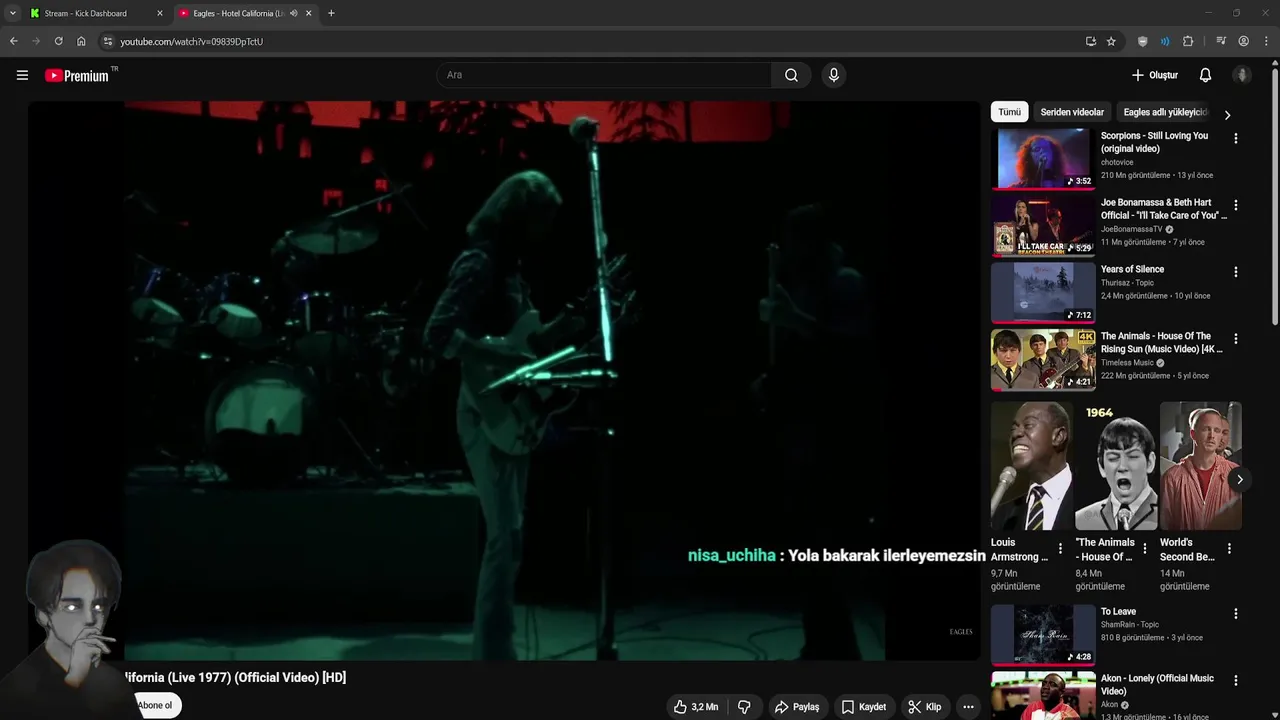The width and height of the screenshot is (1280, 720).
Task: Select the Eagles adlı yükleyiciden chip
Action: click(1166, 112)
